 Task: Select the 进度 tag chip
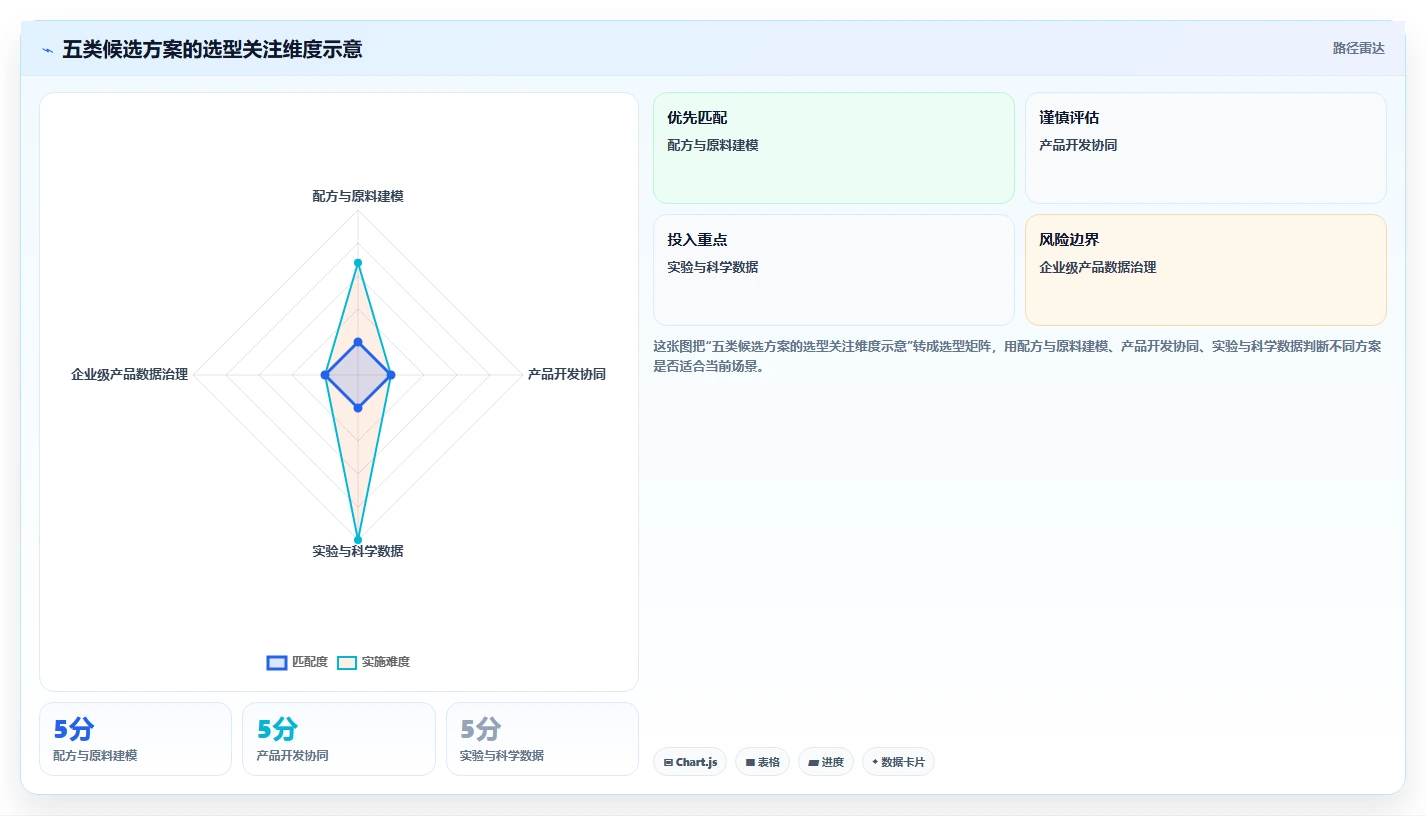[x=826, y=762]
